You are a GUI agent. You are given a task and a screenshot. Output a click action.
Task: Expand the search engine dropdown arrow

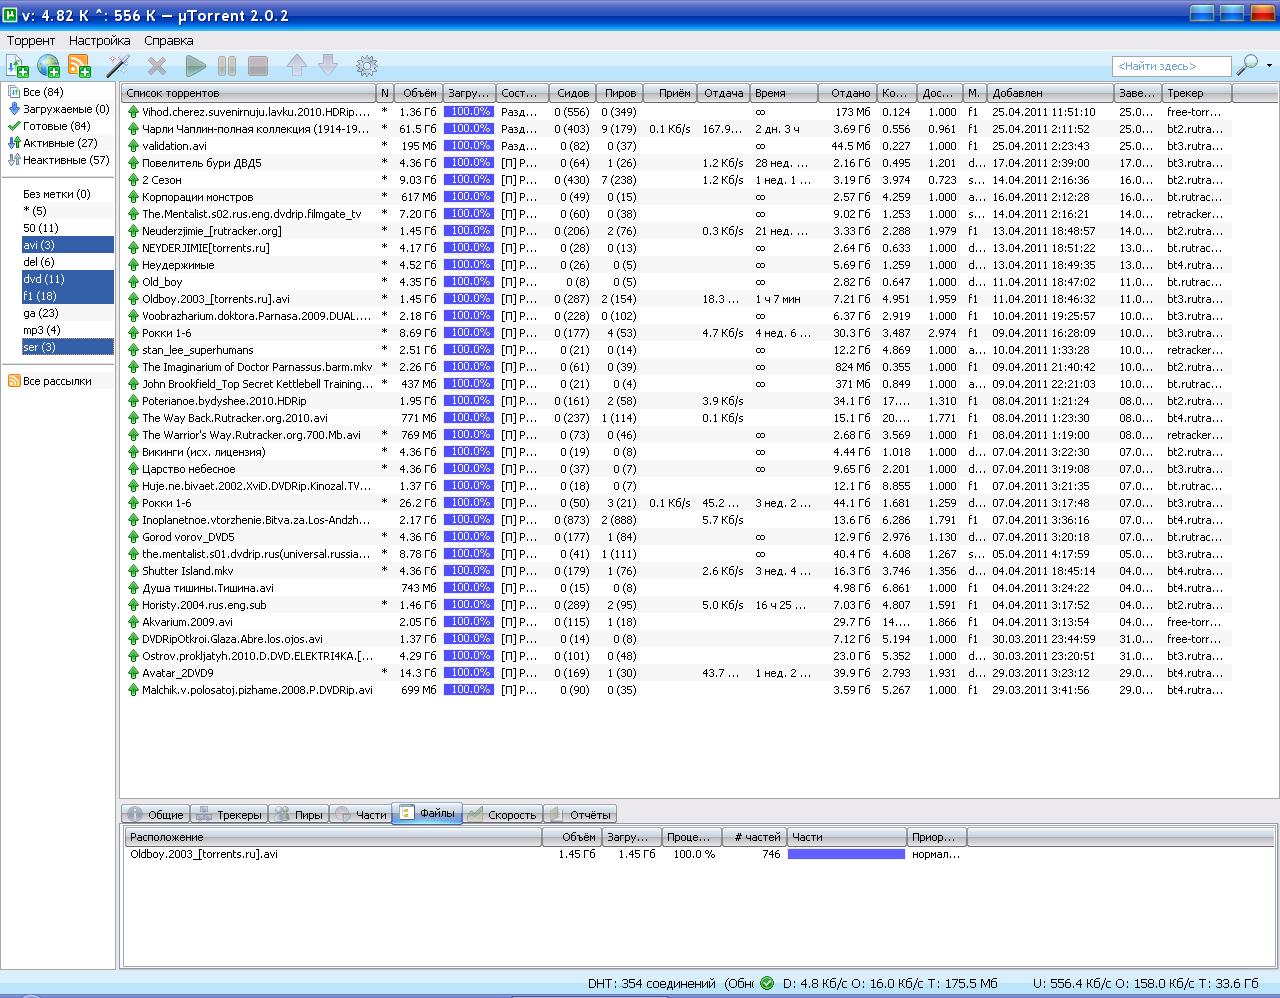pos(1270,66)
